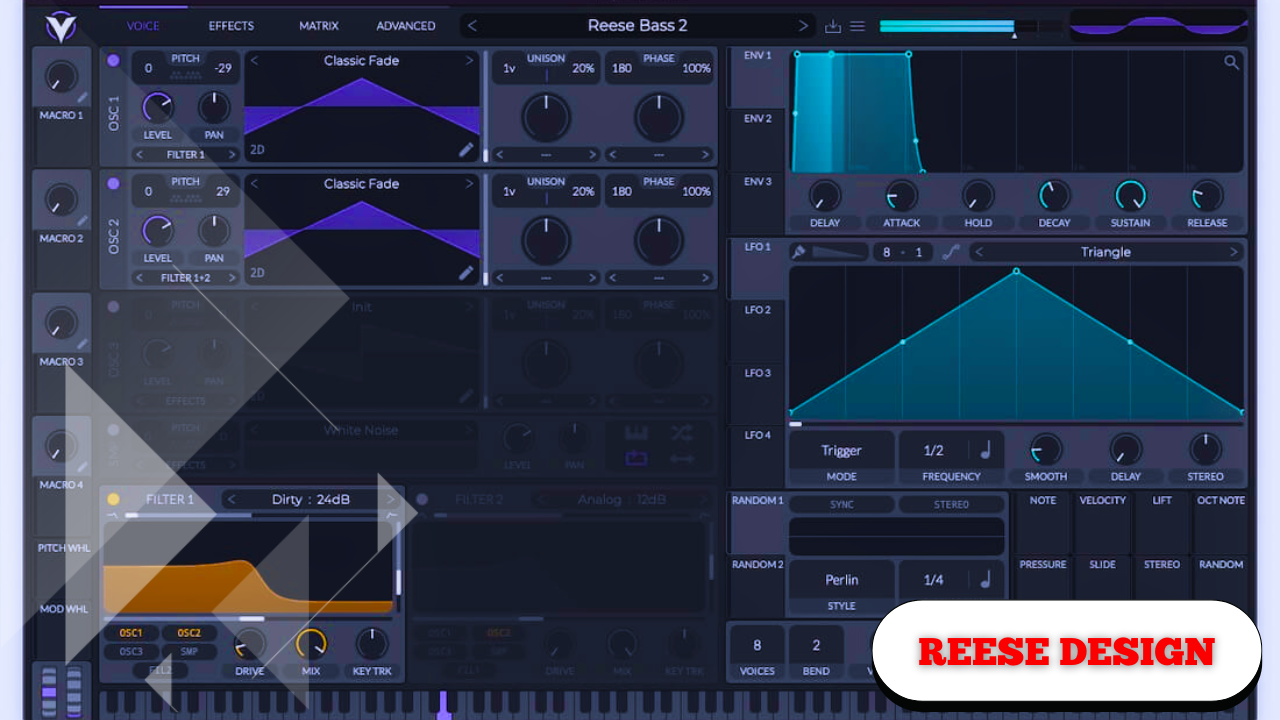Screen dimensions: 1280x720
Task: Click the VOICES count field
Action: (x=757, y=646)
